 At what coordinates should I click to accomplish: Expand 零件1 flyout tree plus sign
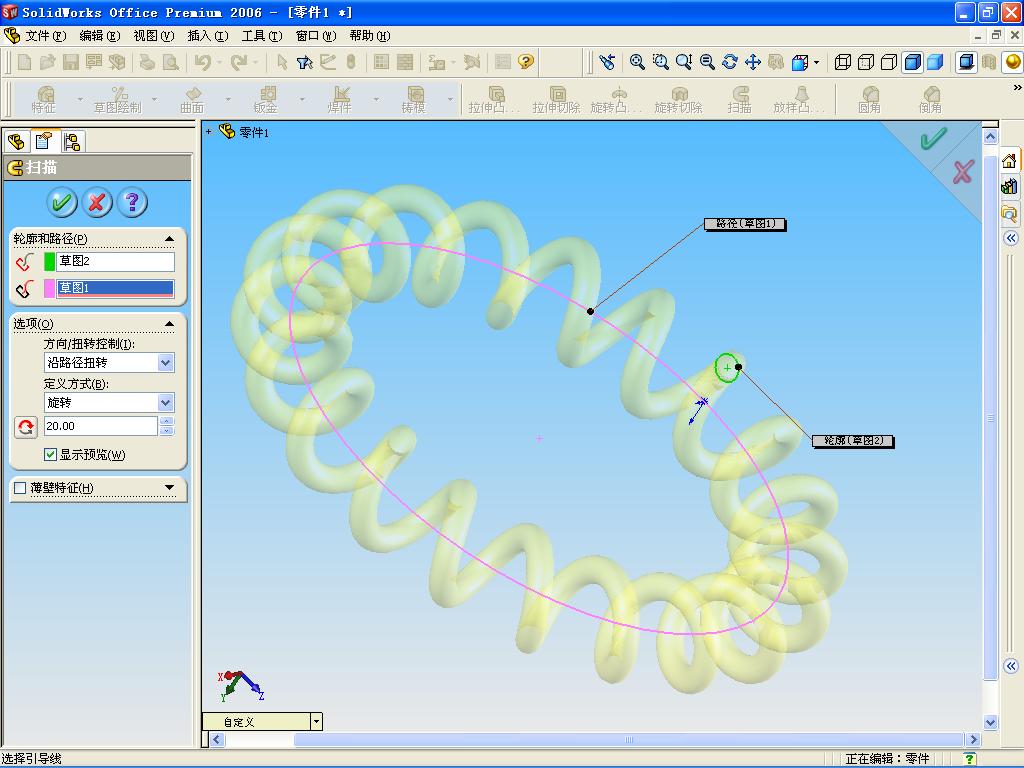(208, 132)
